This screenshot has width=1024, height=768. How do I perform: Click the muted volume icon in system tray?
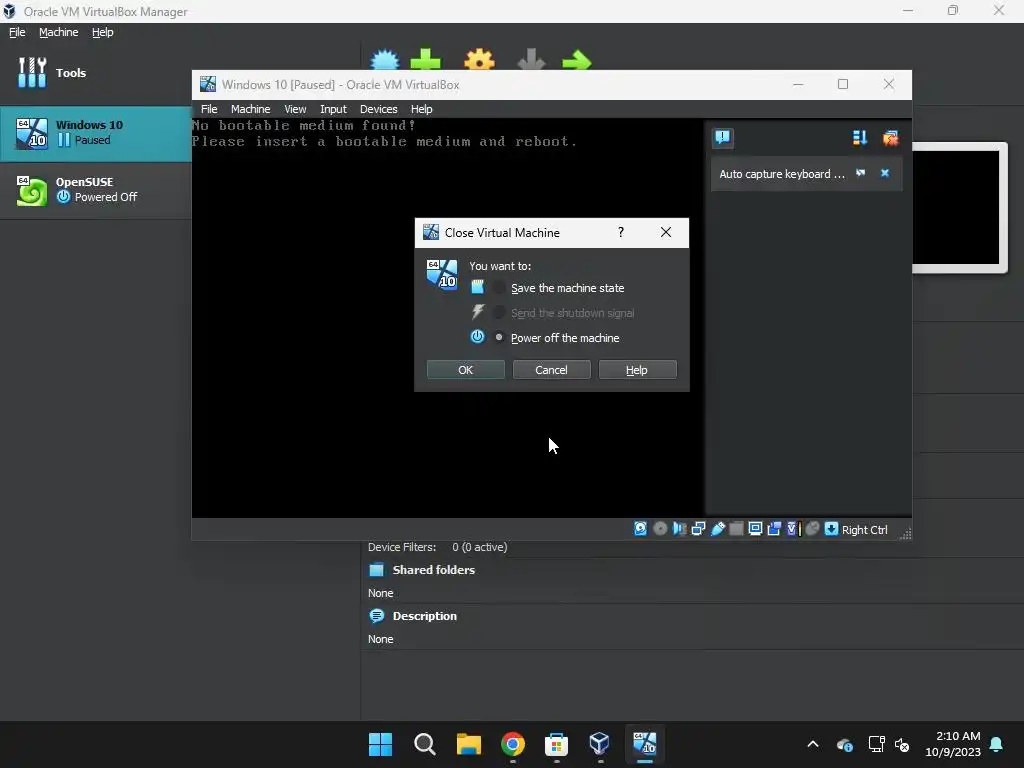click(902, 744)
